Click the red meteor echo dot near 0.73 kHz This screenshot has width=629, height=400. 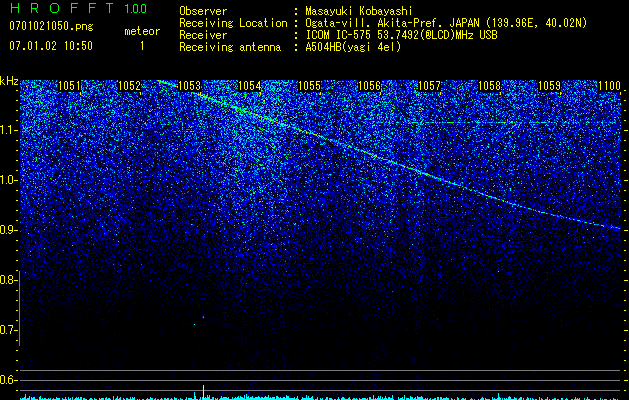203,317
